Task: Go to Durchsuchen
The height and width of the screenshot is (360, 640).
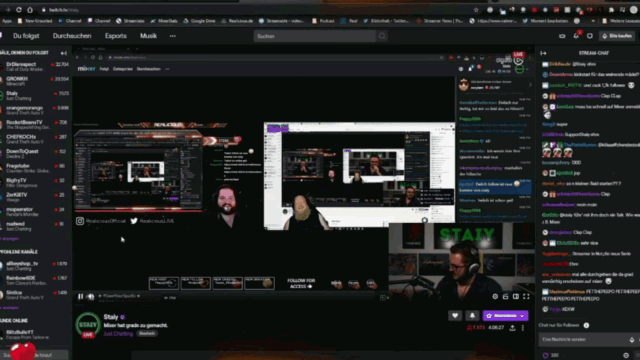Action: [x=72, y=36]
